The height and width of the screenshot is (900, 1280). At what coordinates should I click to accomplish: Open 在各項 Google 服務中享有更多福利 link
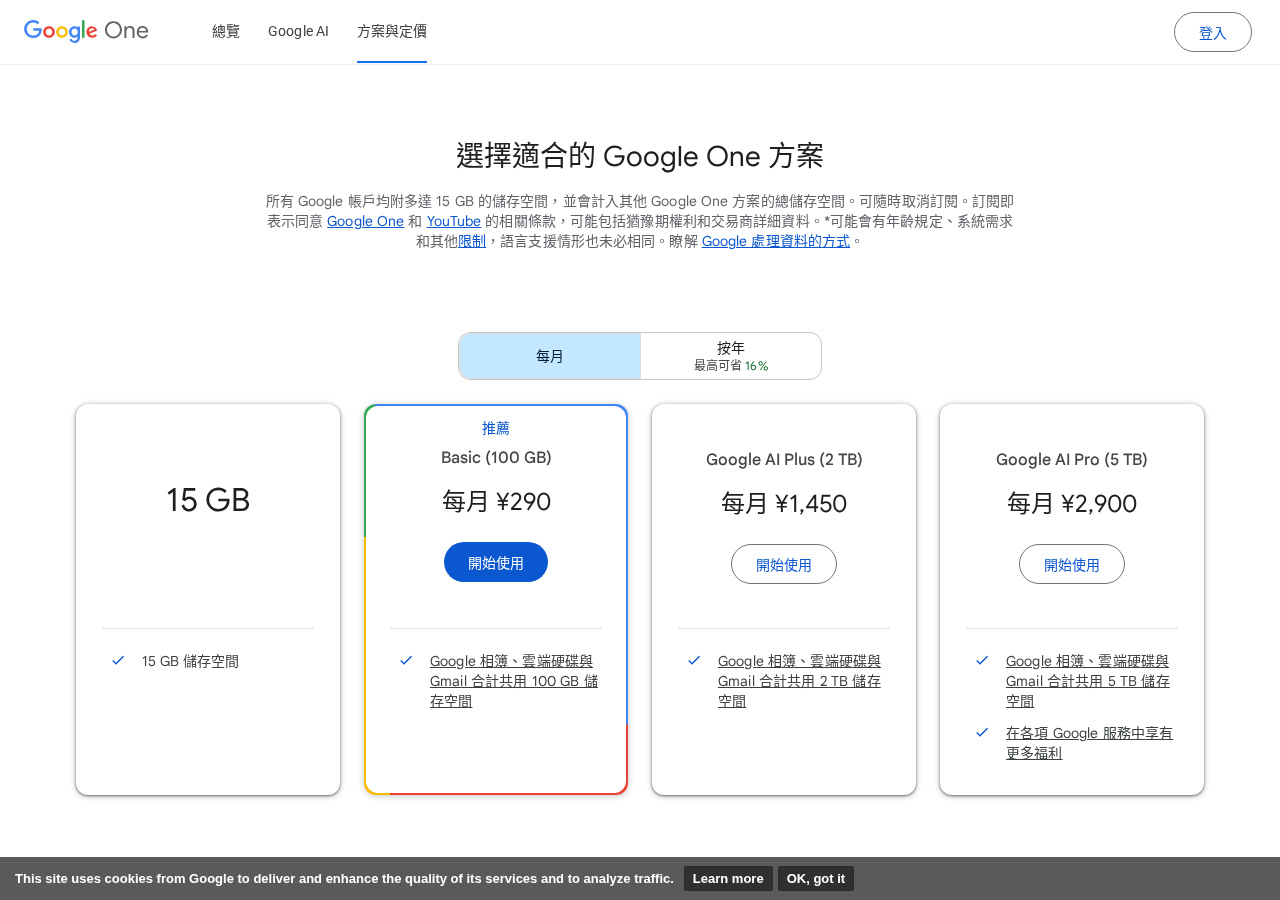[x=1089, y=743]
